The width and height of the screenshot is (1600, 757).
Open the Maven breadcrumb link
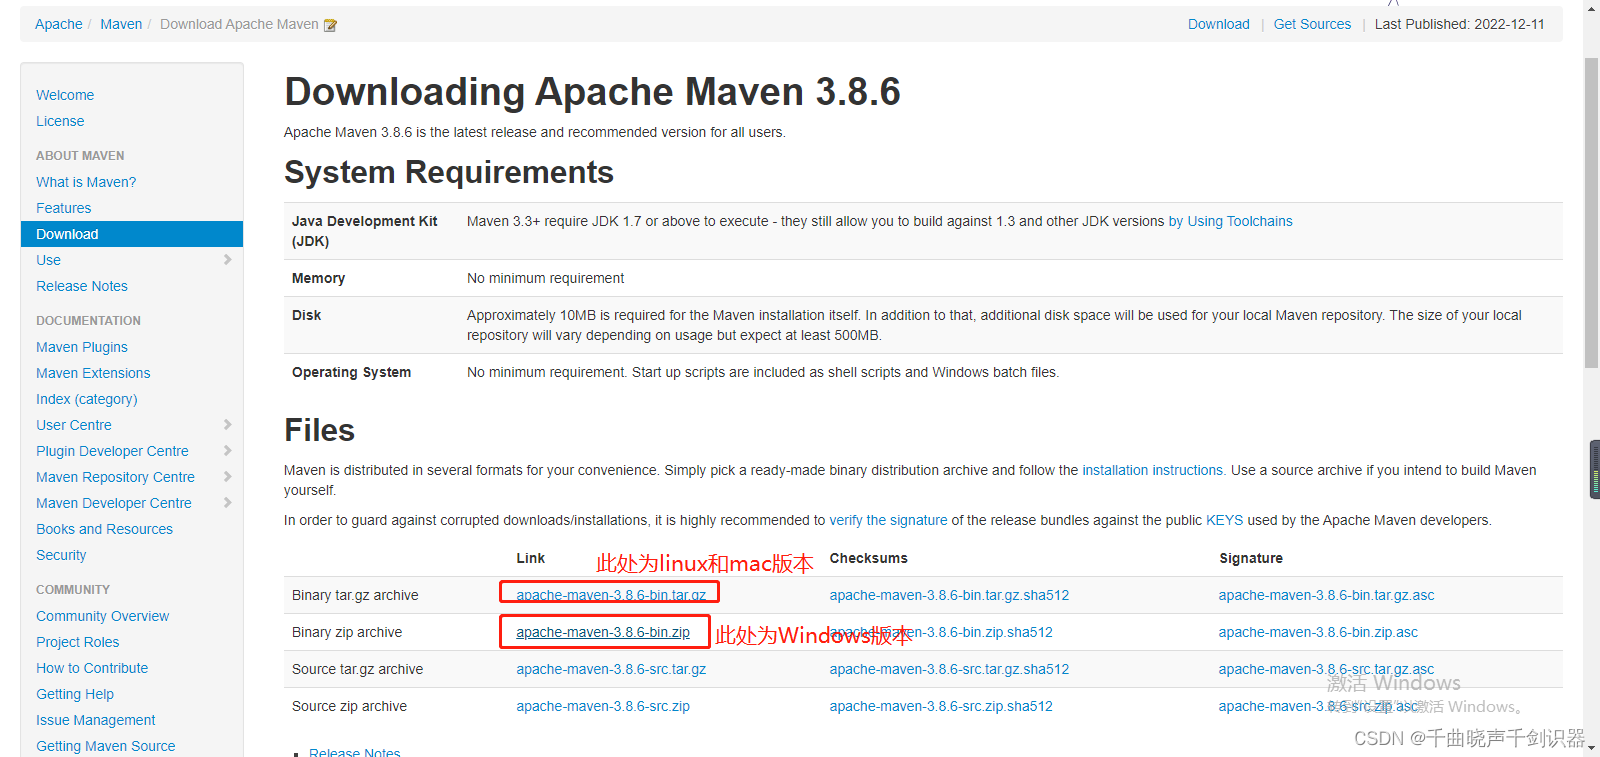[121, 24]
